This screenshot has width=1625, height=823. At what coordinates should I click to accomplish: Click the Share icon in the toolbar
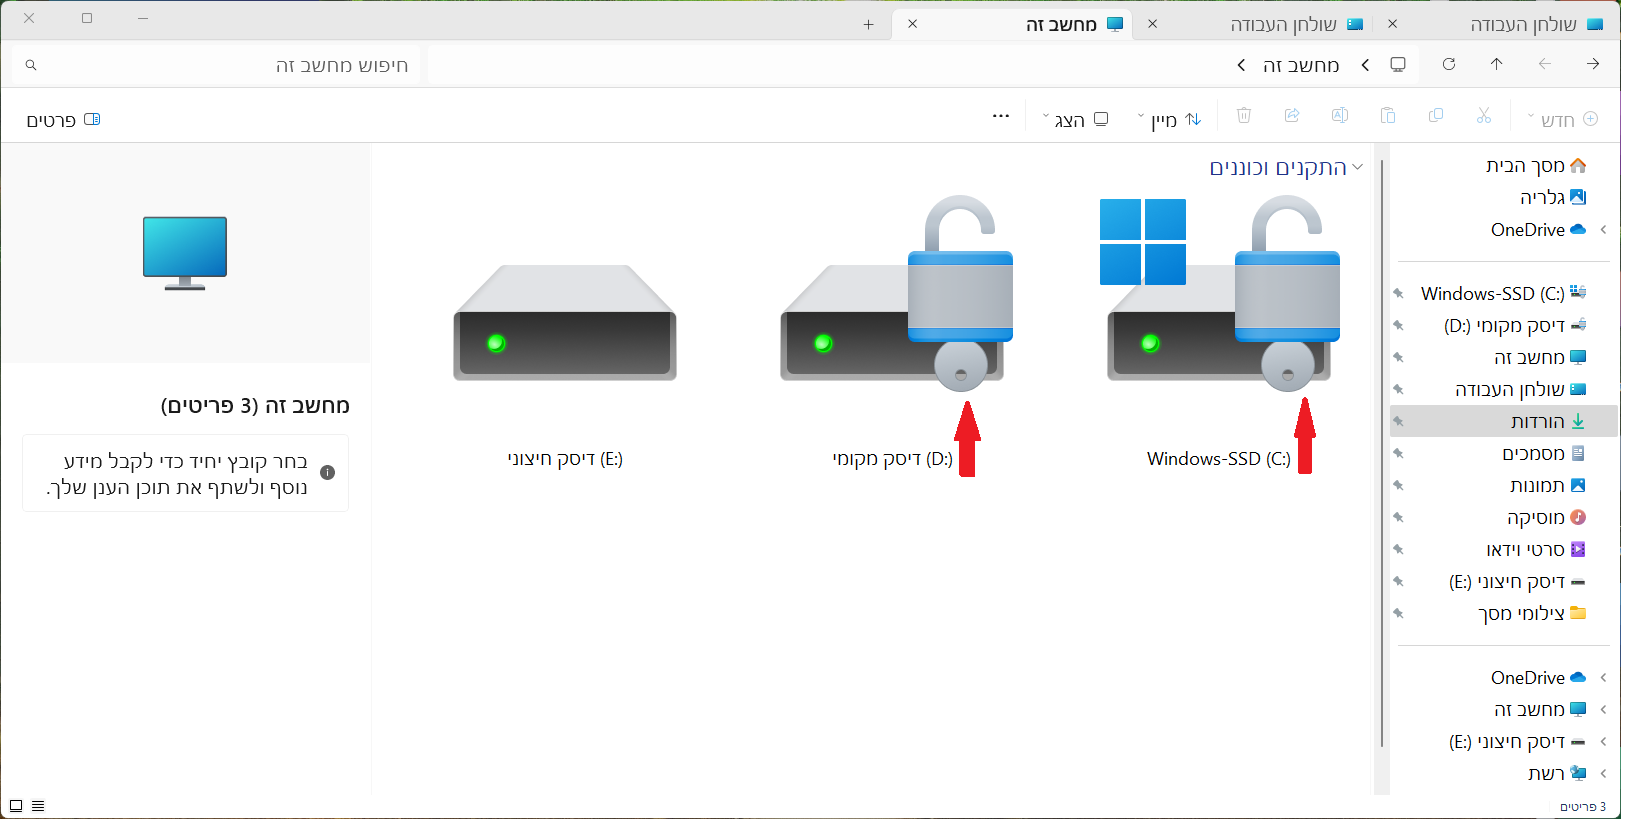1292,116
